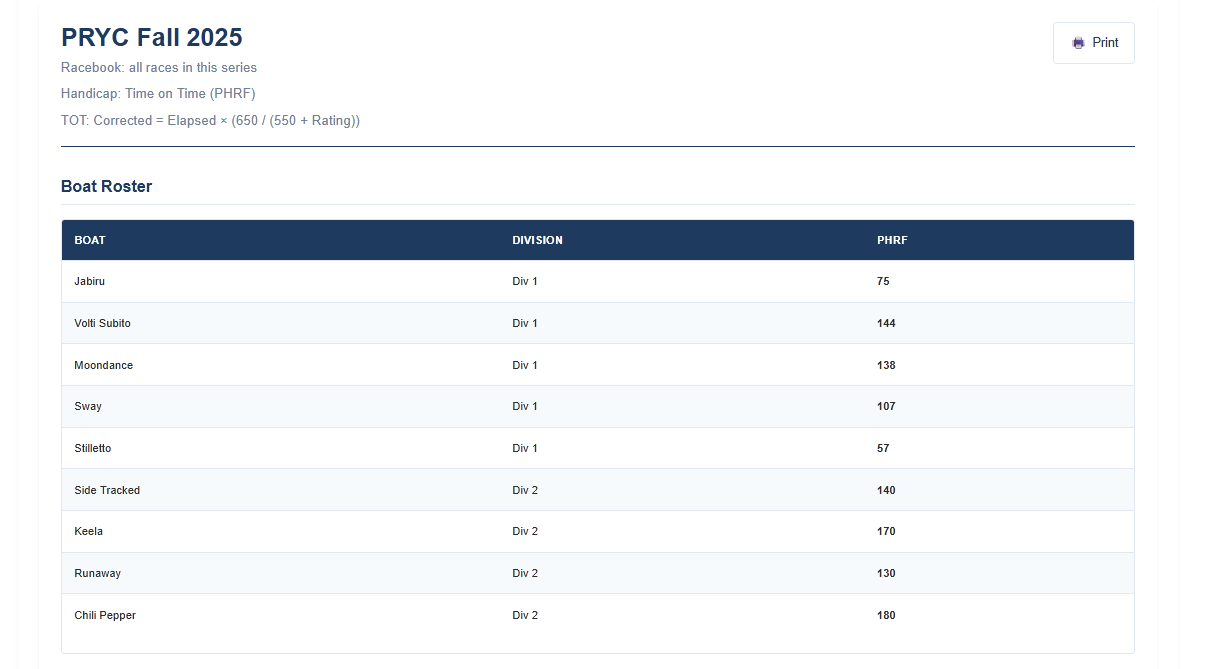Select the Runaway boat entry
1209x669 pixels.
pos(97,574)
